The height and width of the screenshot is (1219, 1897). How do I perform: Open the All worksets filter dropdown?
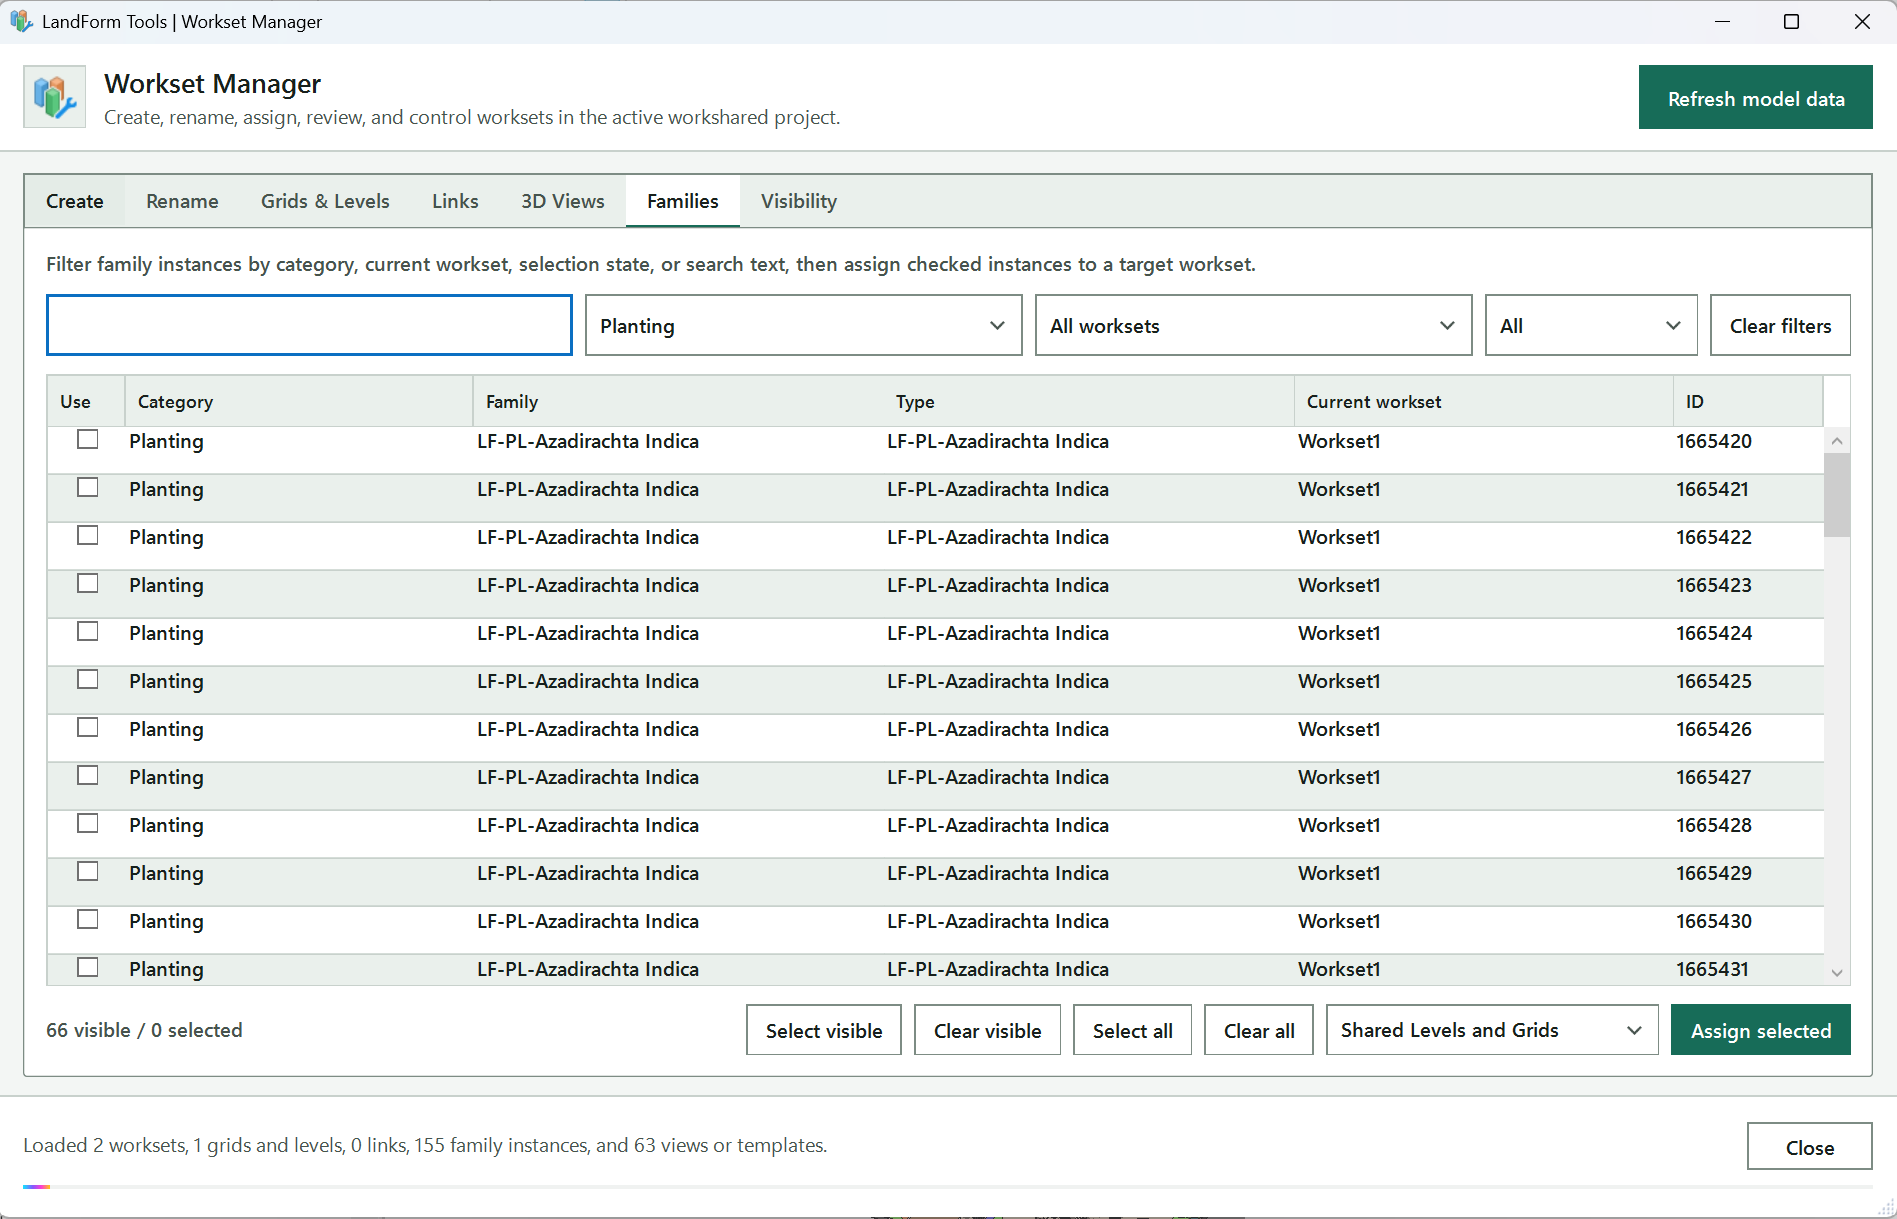pos(1253,325)
